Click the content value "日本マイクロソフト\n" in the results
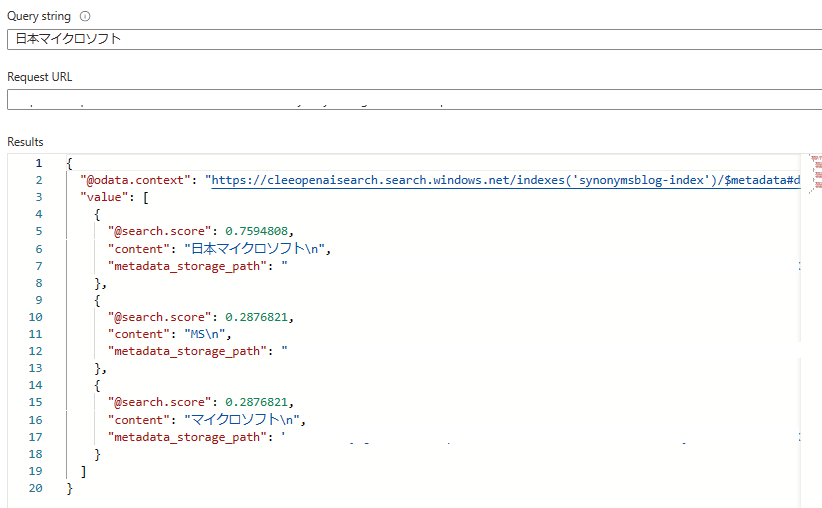822x508 pixels. coord(257,249)
